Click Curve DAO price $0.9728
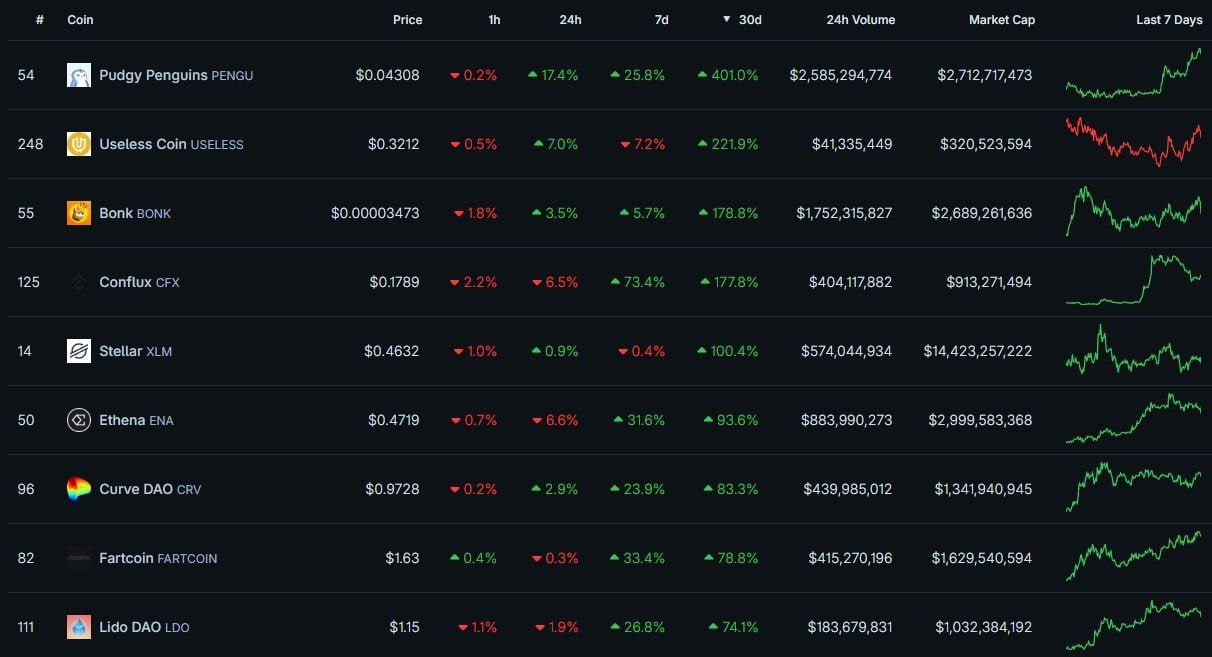 tap(392, 489)
